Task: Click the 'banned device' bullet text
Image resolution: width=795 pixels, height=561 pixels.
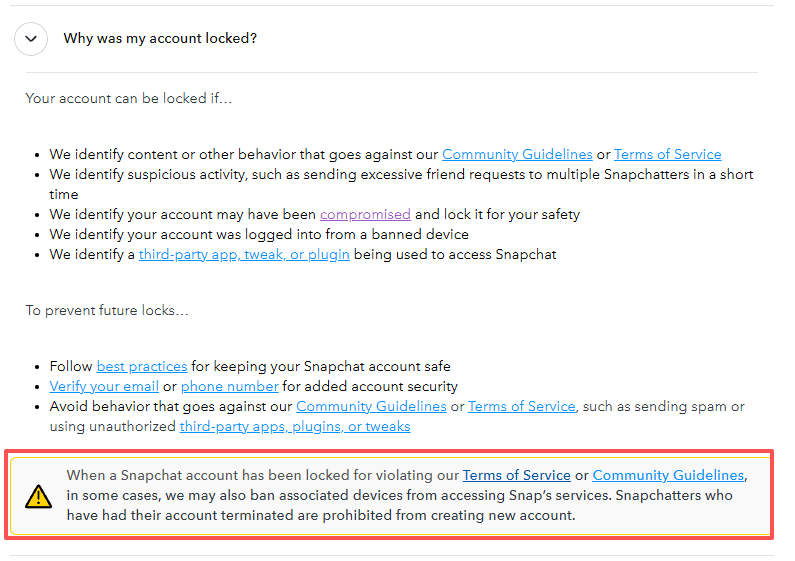Action: click(259, 234)
